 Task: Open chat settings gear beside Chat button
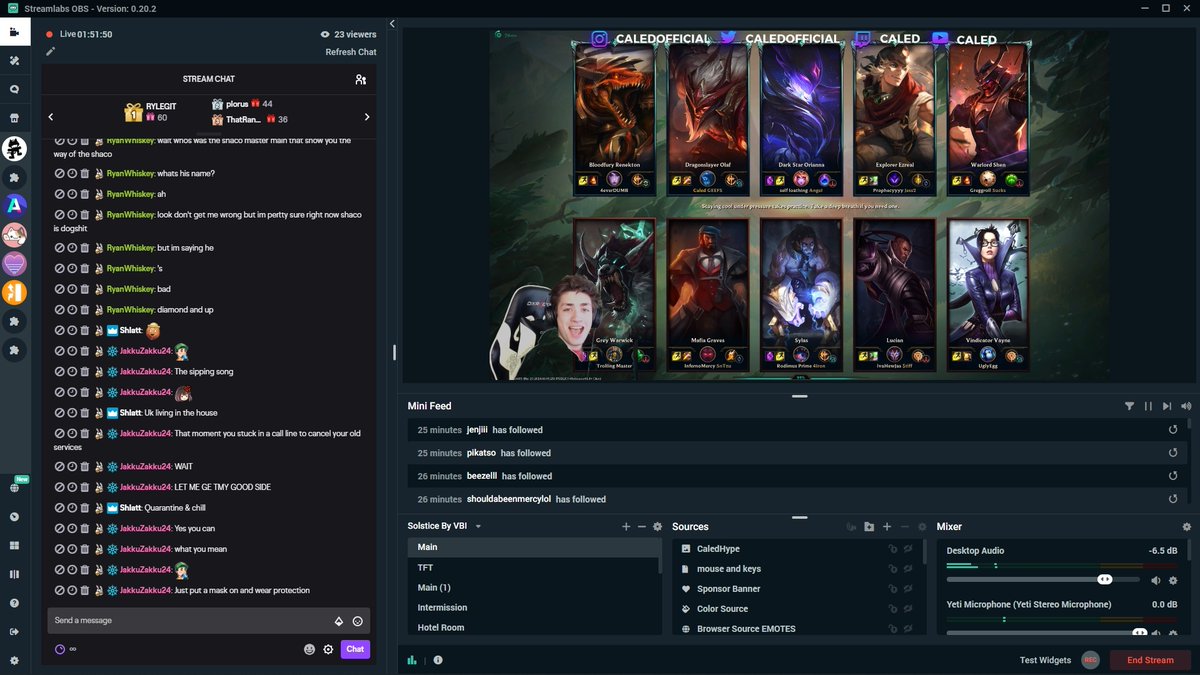click(328, 649)
